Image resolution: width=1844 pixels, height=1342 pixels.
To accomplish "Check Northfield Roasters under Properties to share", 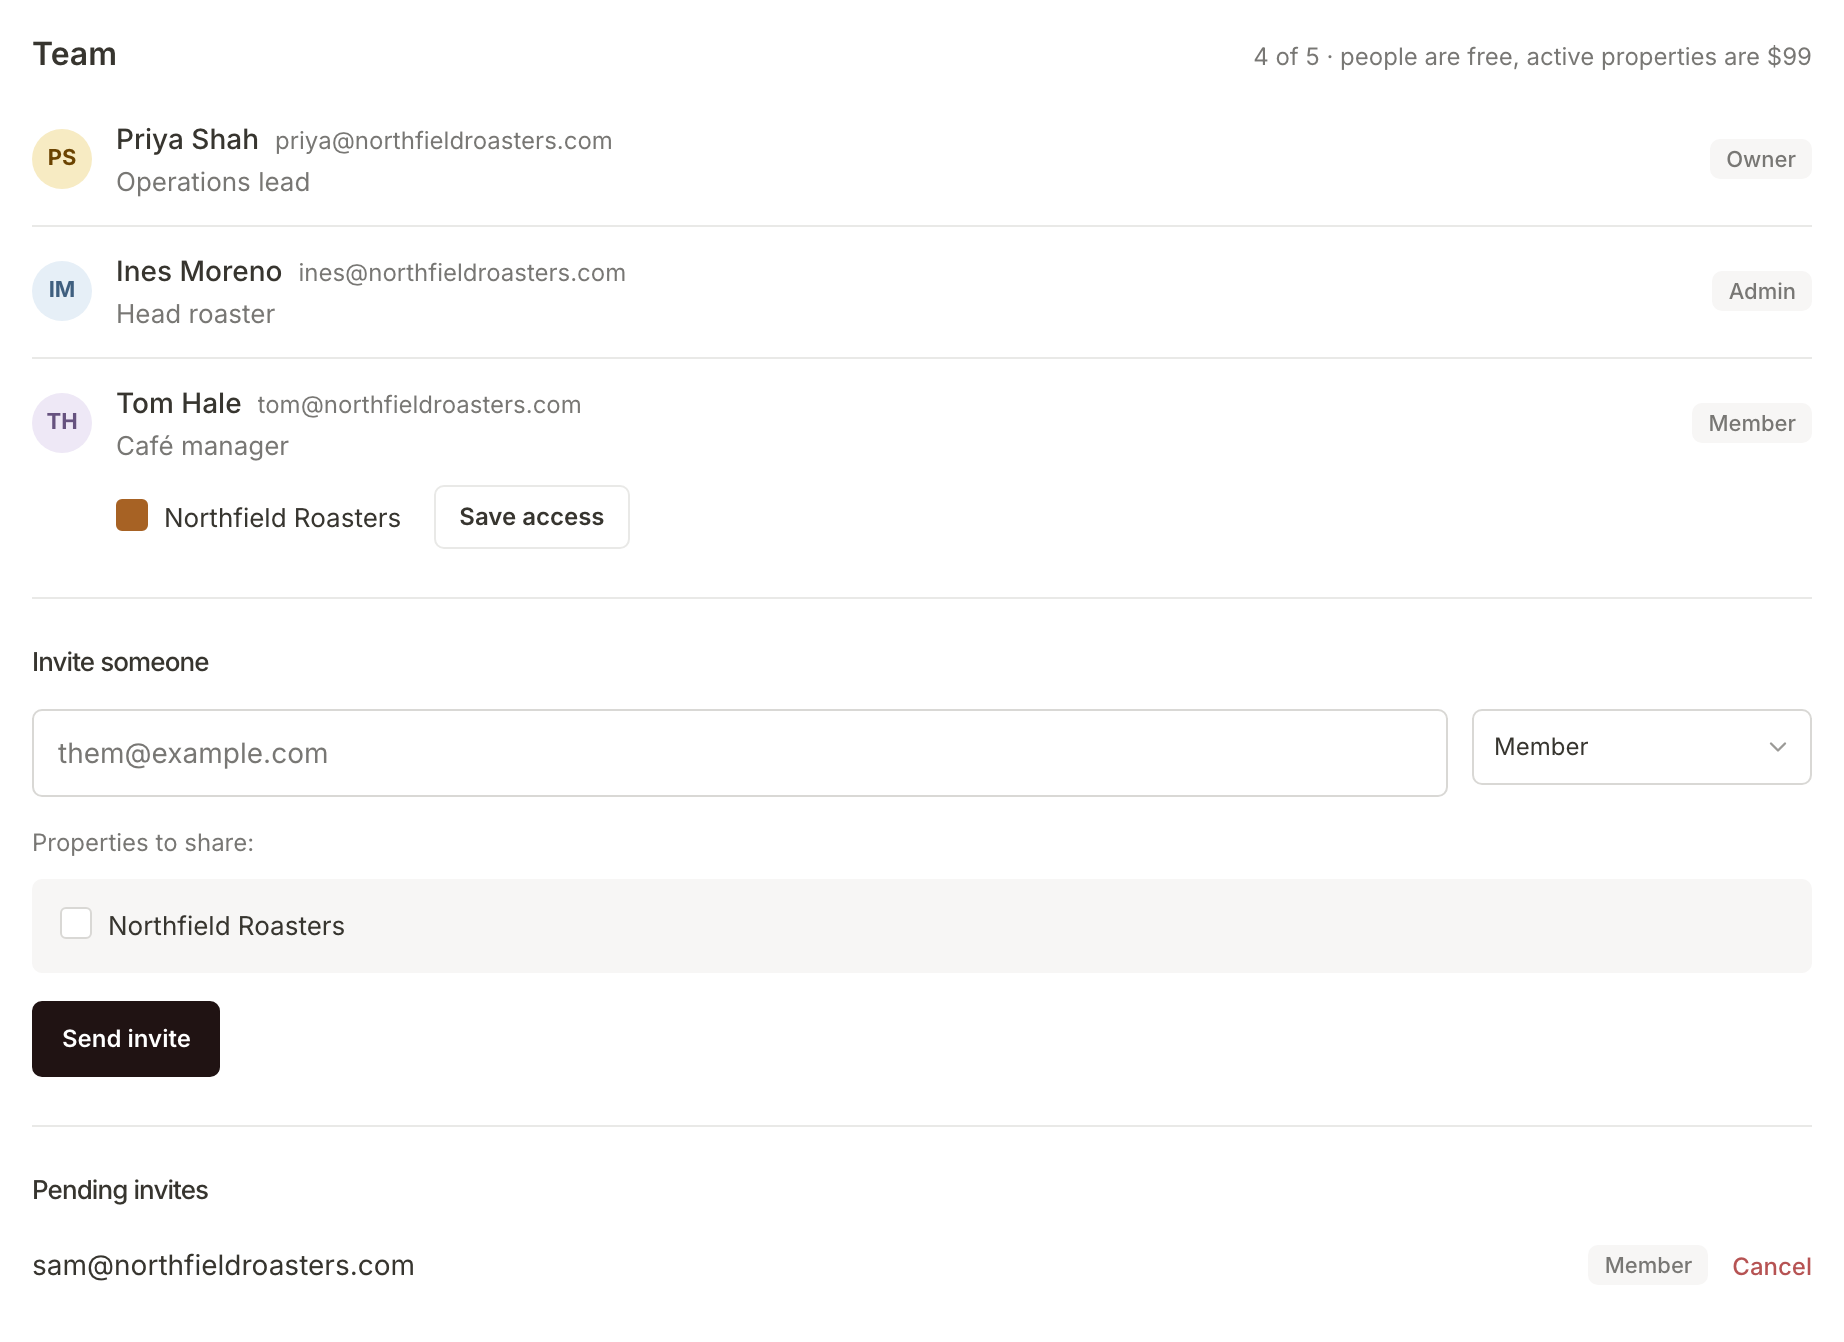I will coord(76,924).
